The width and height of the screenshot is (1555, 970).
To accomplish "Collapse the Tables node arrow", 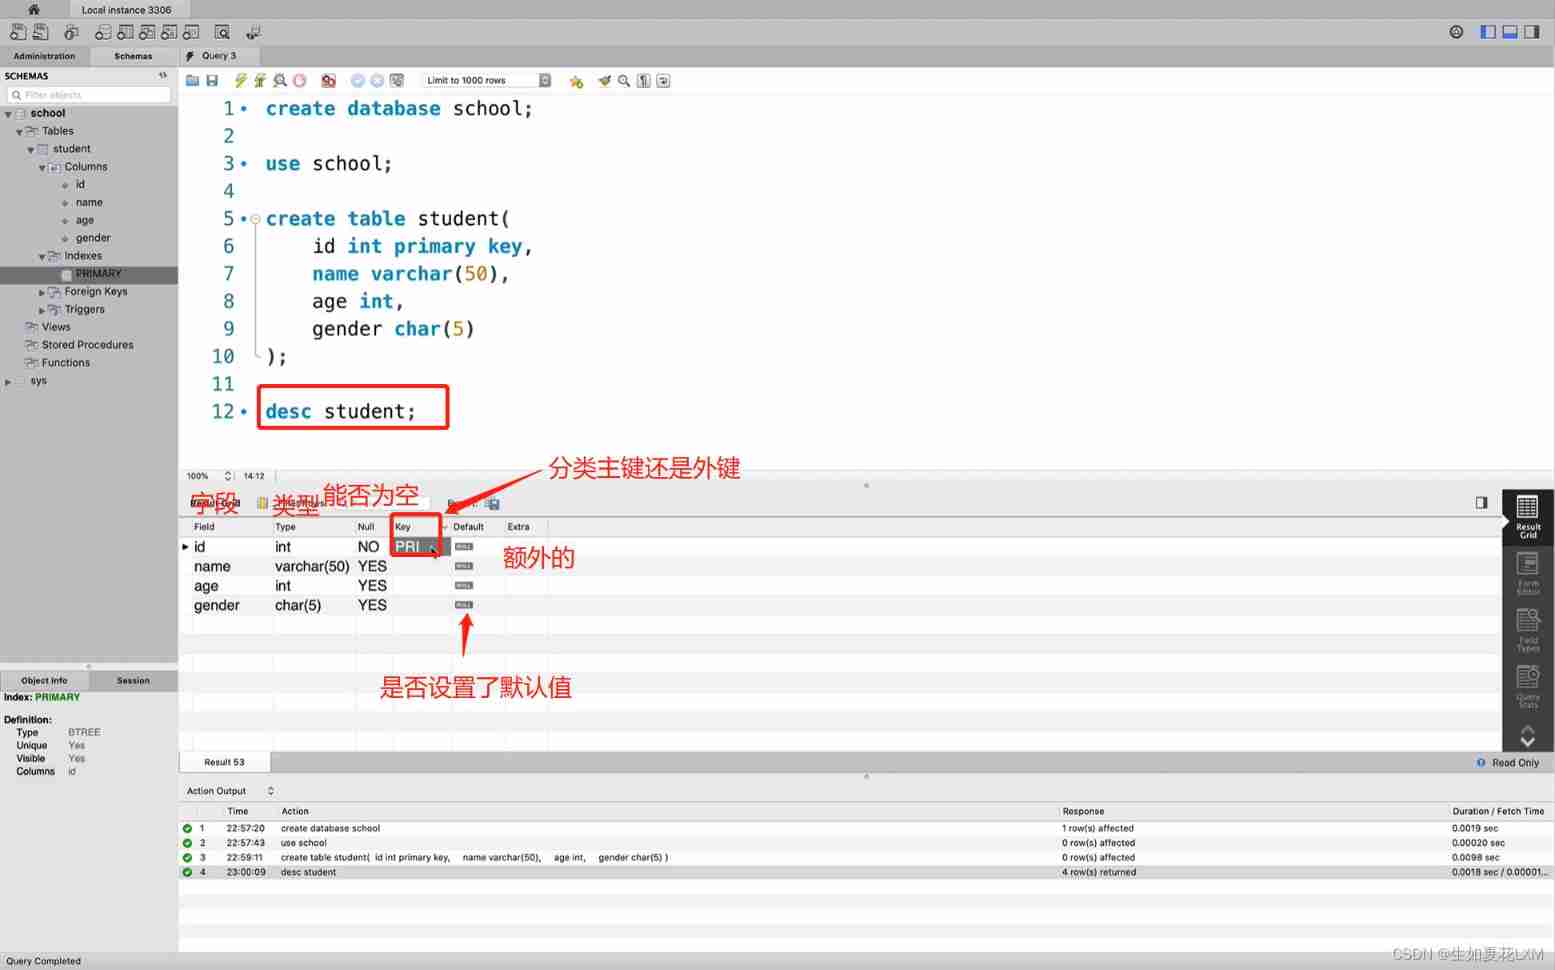I will pyautogui.click(x=19, y=132).
